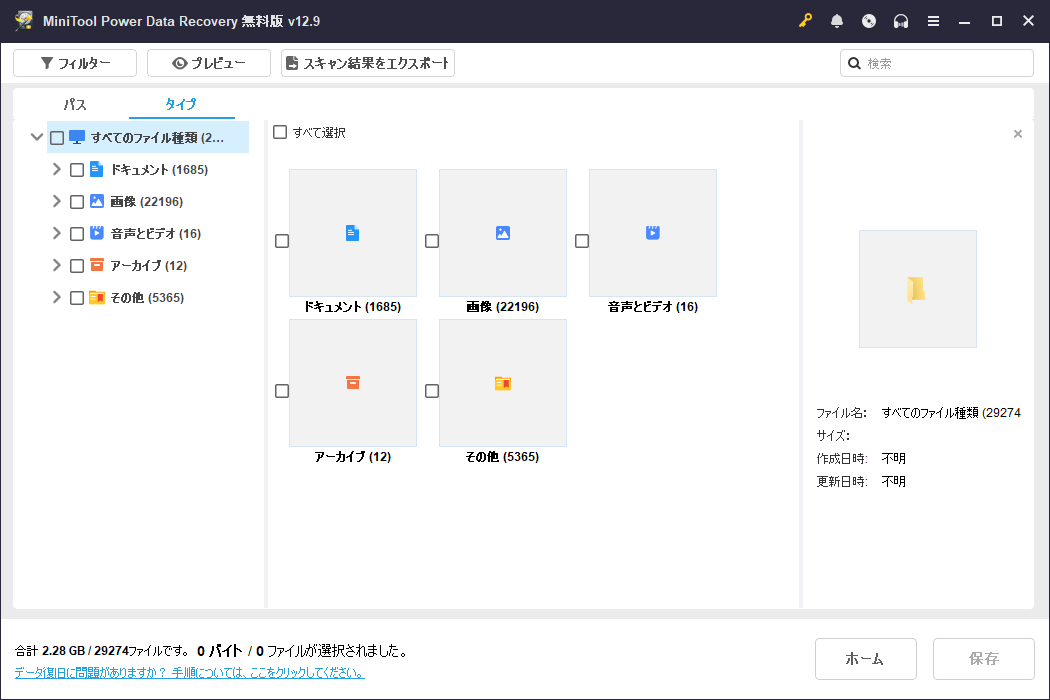Check the box beside the 音声とビデオ tile
Screen dimensions: 1050x700
[582, 240]
